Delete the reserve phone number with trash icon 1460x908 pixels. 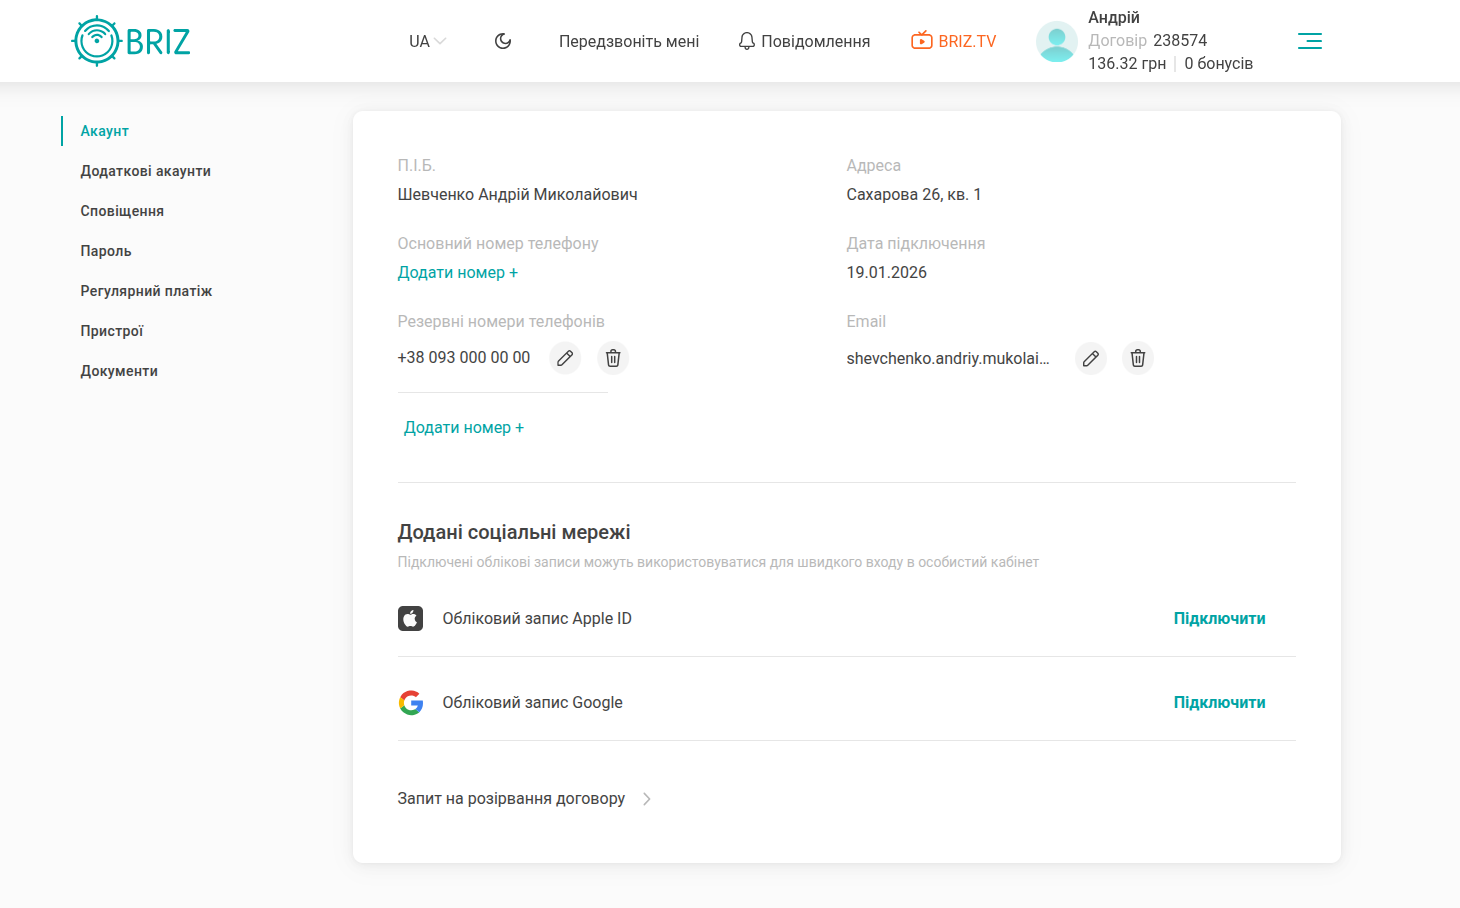tap(613, 358)
